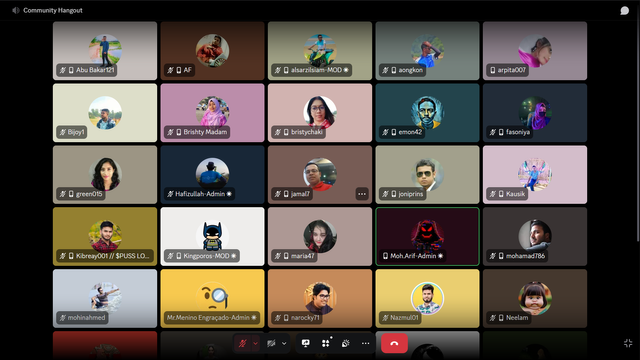The height and width of the screenshot is (360, 640).
Task: Open more options in the call toolbar
Action: point(365,343)
